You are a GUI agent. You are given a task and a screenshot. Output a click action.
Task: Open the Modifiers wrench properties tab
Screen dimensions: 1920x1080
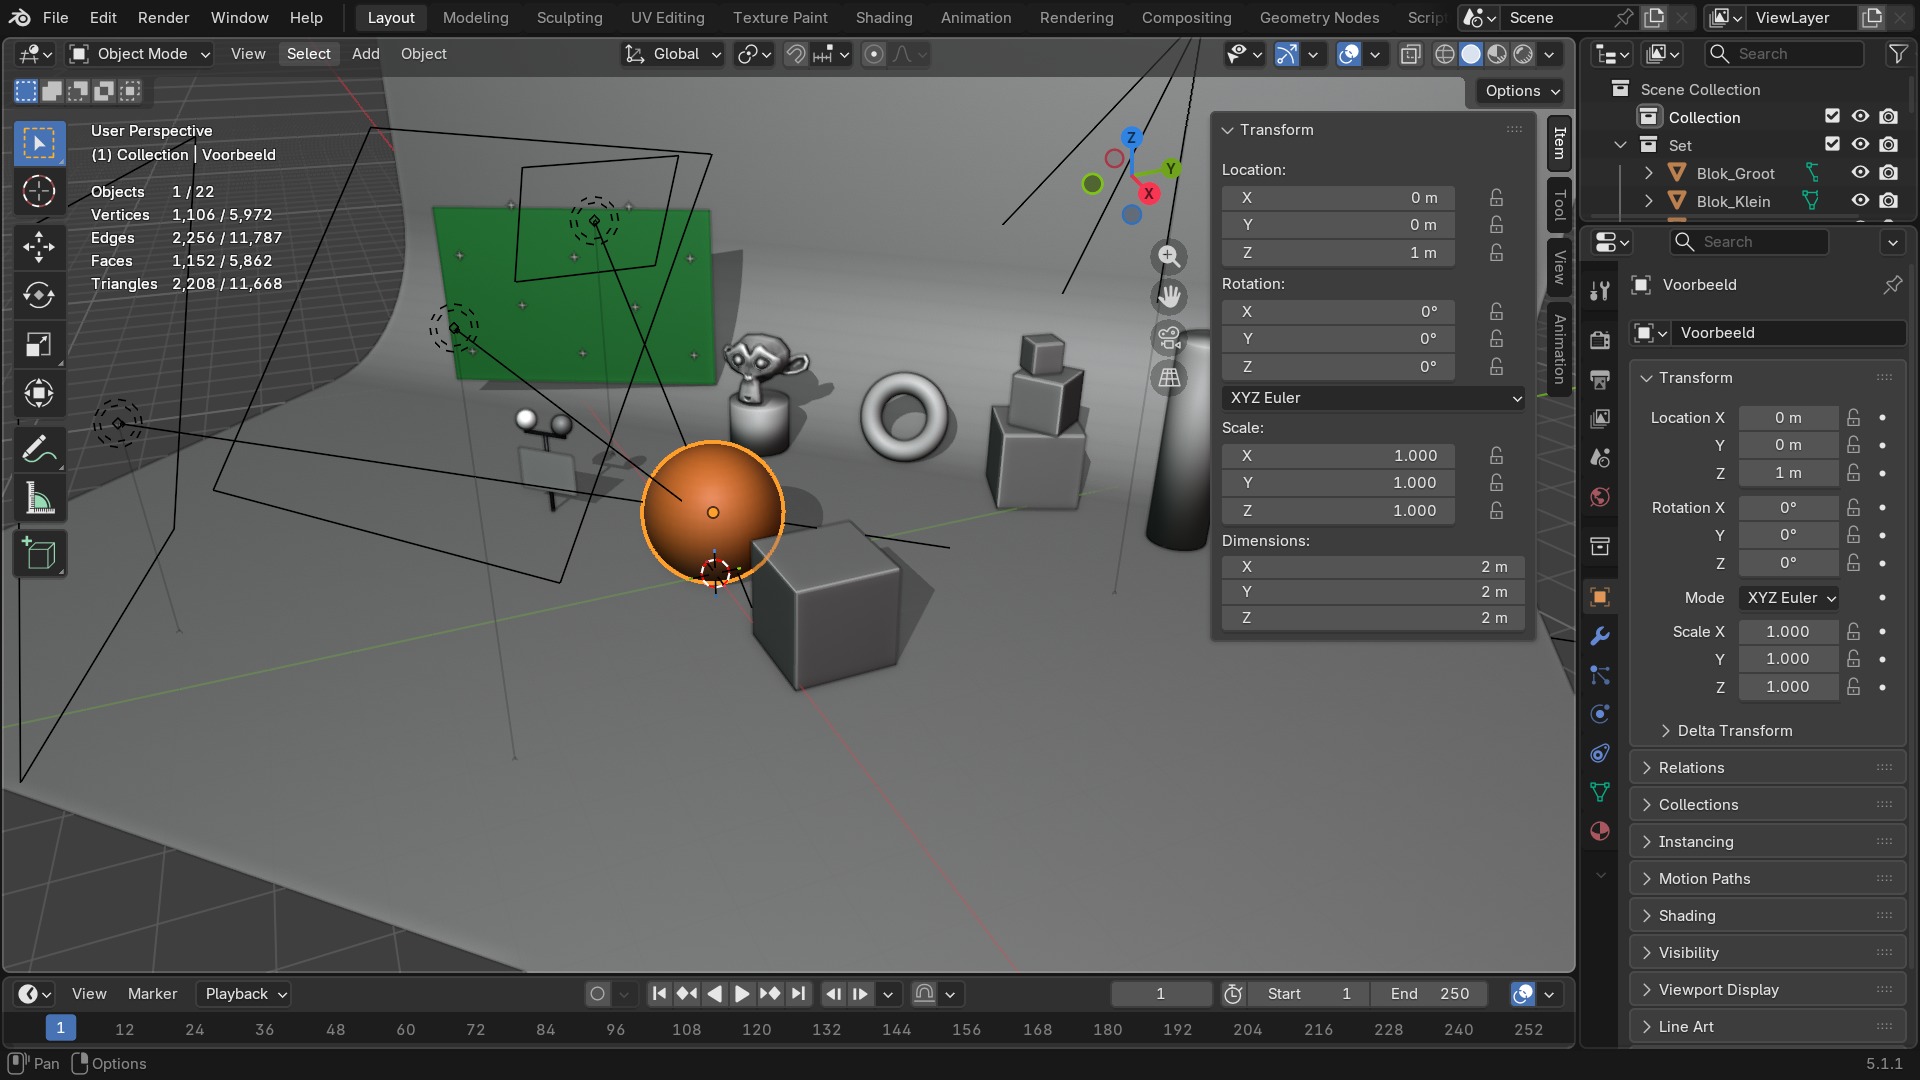pos(1600,636)
